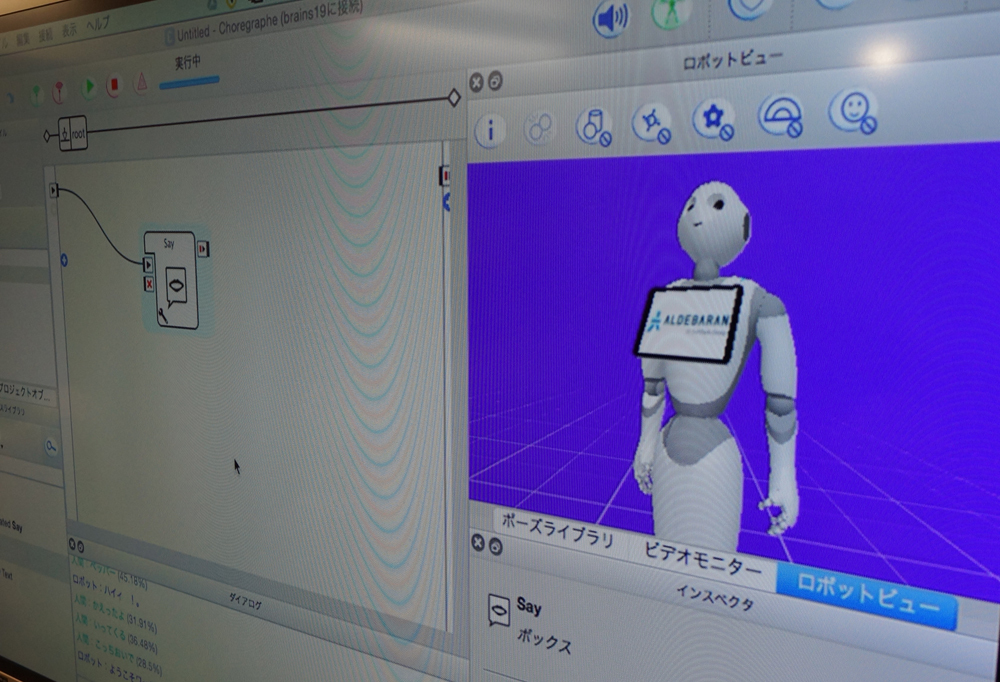The height and width of the screenshot is (682, 1000).
Task: Click the pink warning triangle toolbar icon
Action: pos(141,83)
